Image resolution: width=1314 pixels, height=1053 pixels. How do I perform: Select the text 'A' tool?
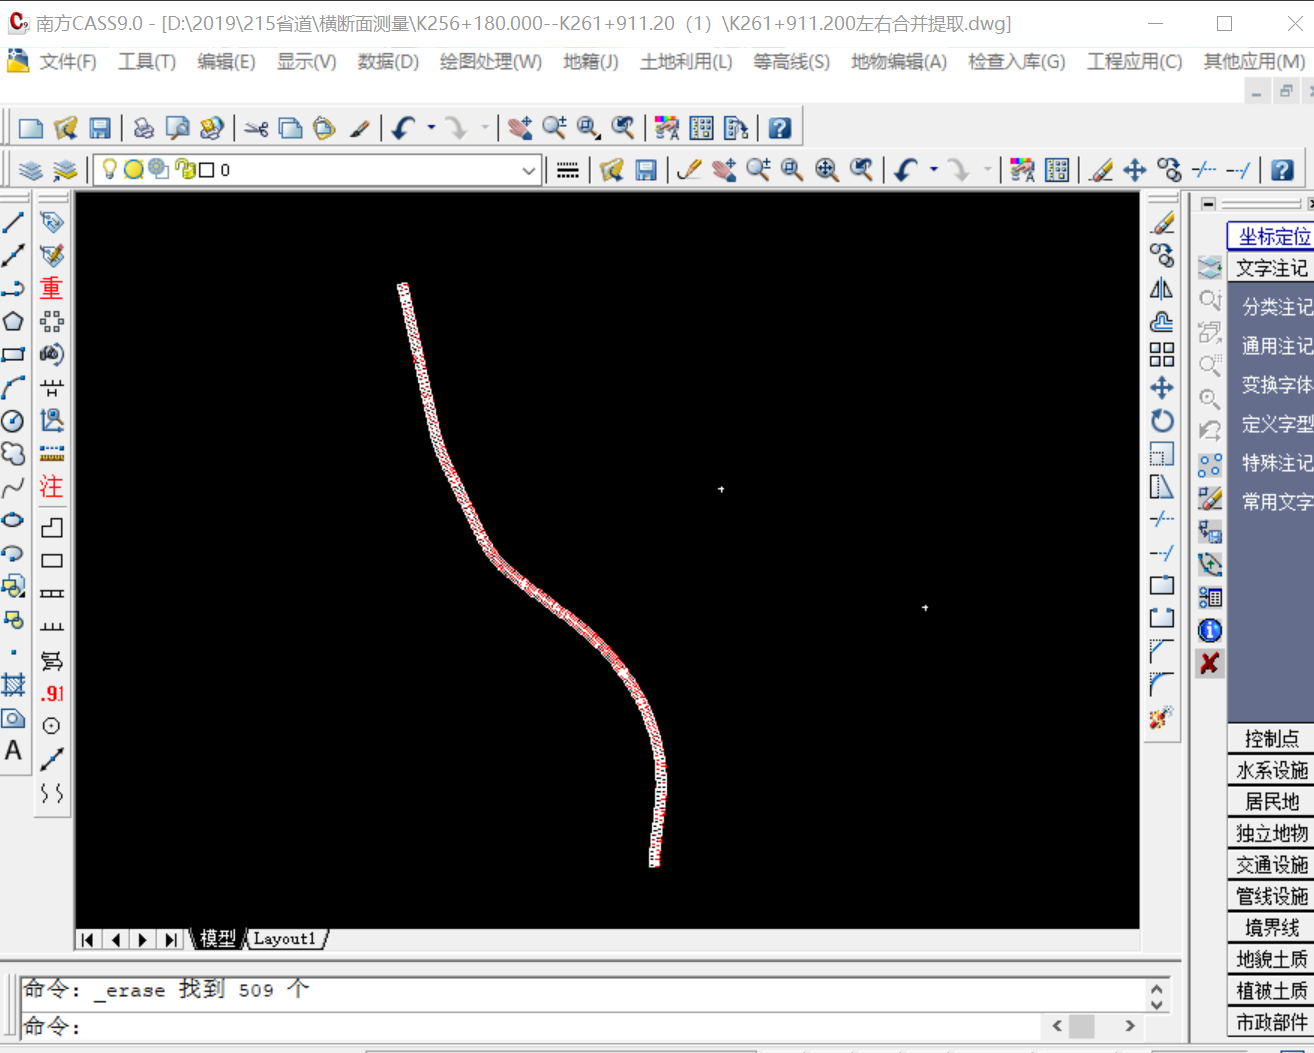tap(13, 750)
